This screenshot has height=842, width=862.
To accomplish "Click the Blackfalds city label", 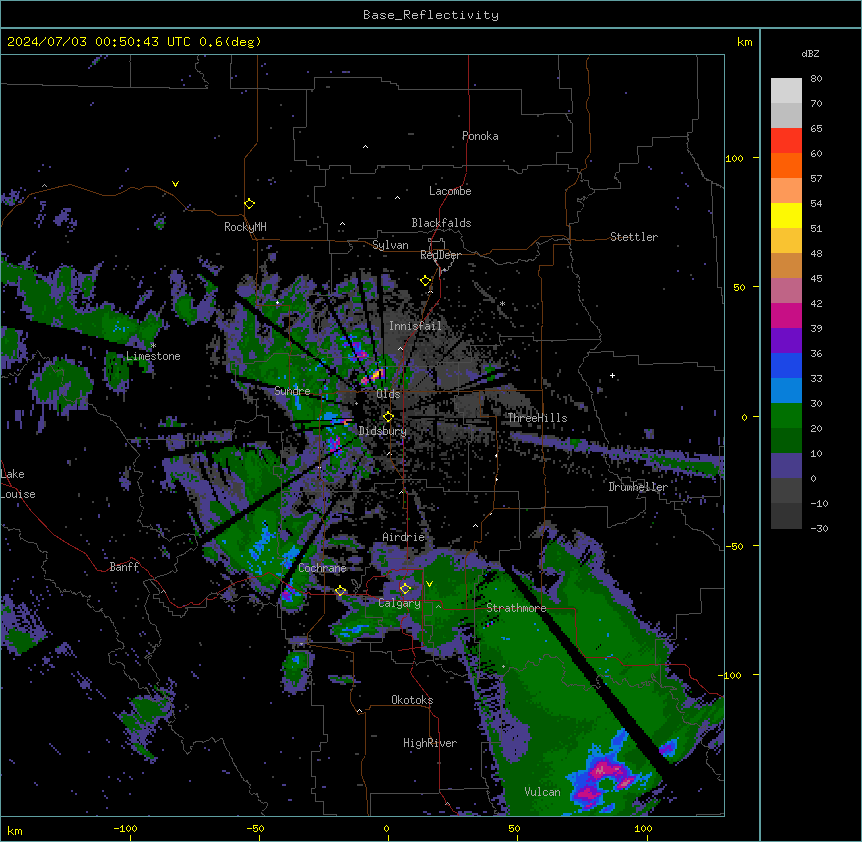I will coord(441,223).
